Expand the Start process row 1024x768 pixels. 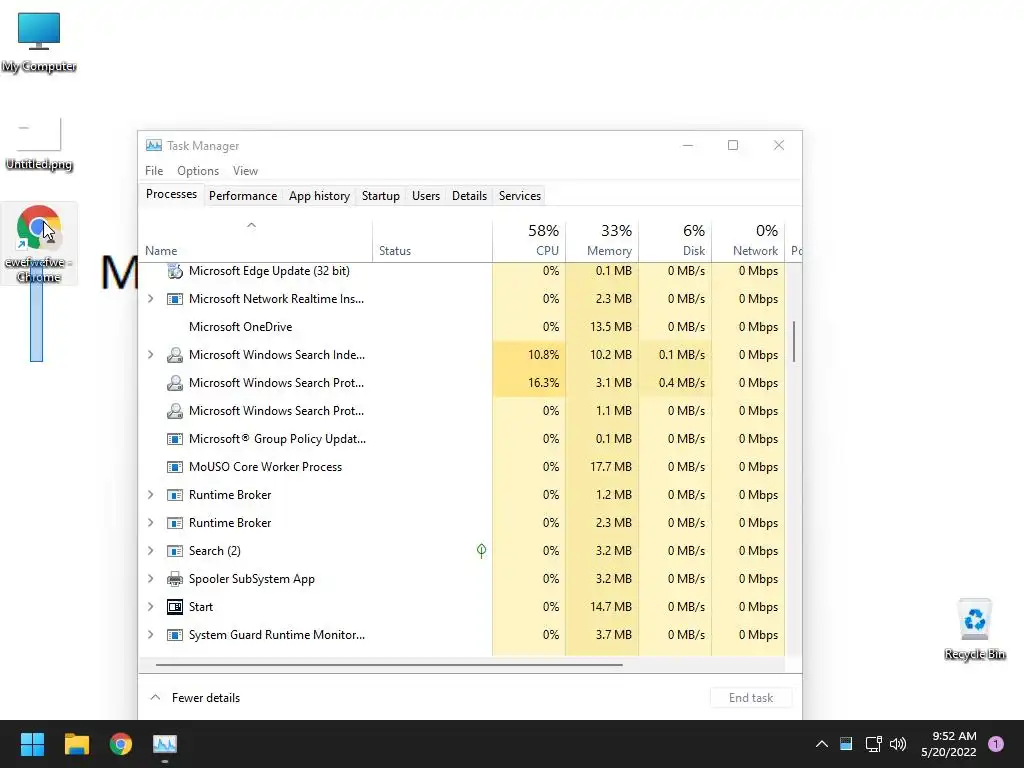tap(151, 607)
